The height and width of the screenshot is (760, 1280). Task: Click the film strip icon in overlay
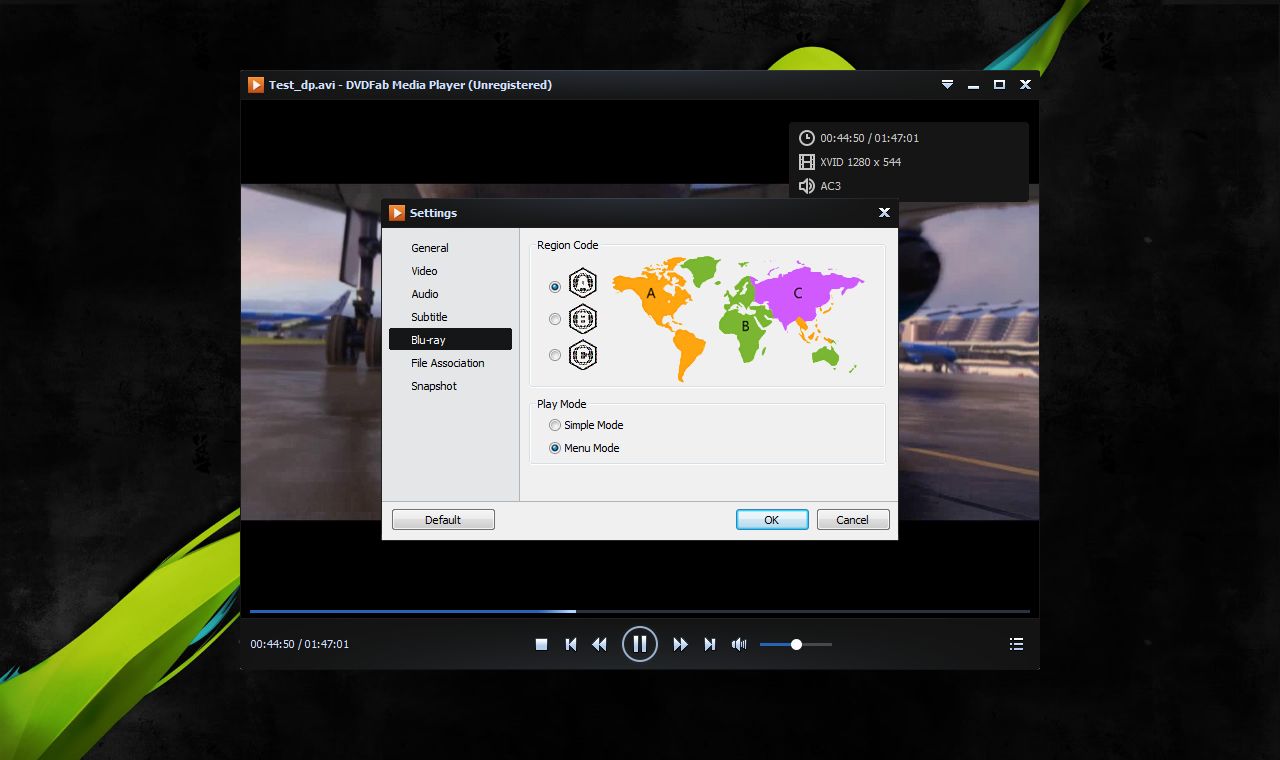pos(807,162)
